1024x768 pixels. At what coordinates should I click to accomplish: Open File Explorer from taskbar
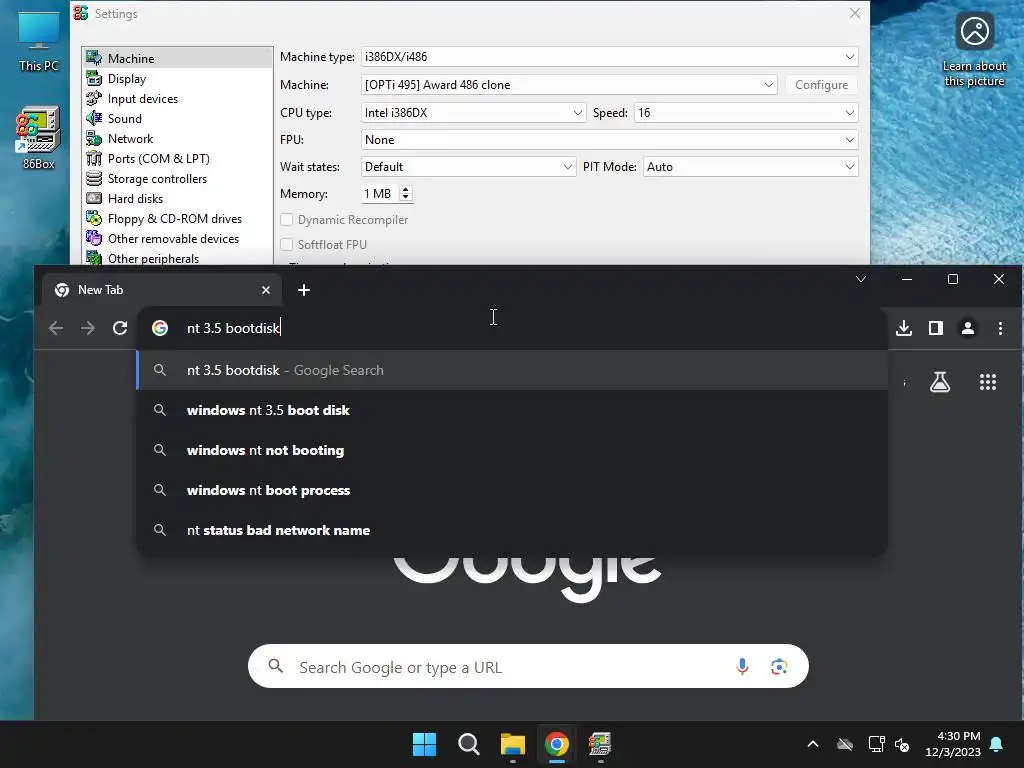513,744
